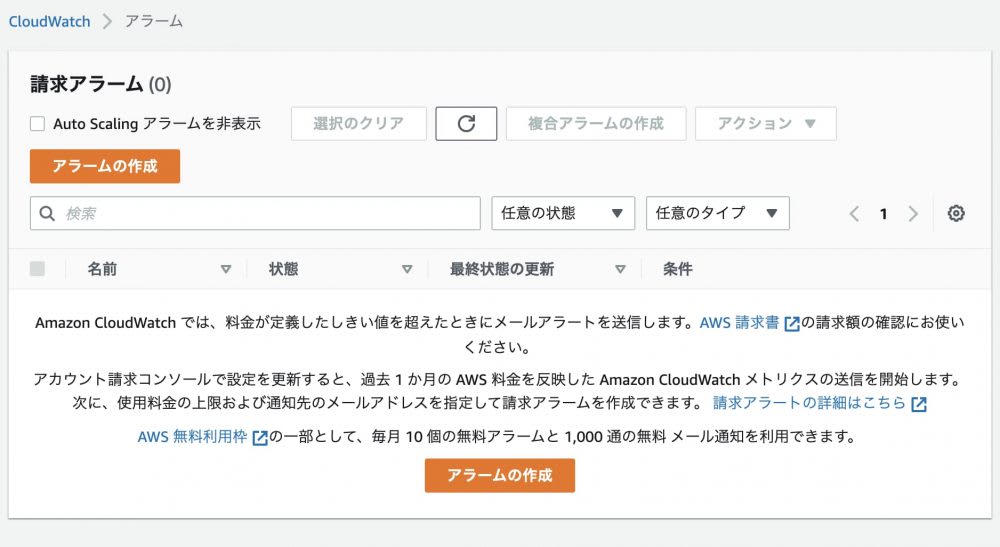Screen dimensions: 1000x547
Task: Click the 最終状態の更新 column header
Action: point(502,269)
